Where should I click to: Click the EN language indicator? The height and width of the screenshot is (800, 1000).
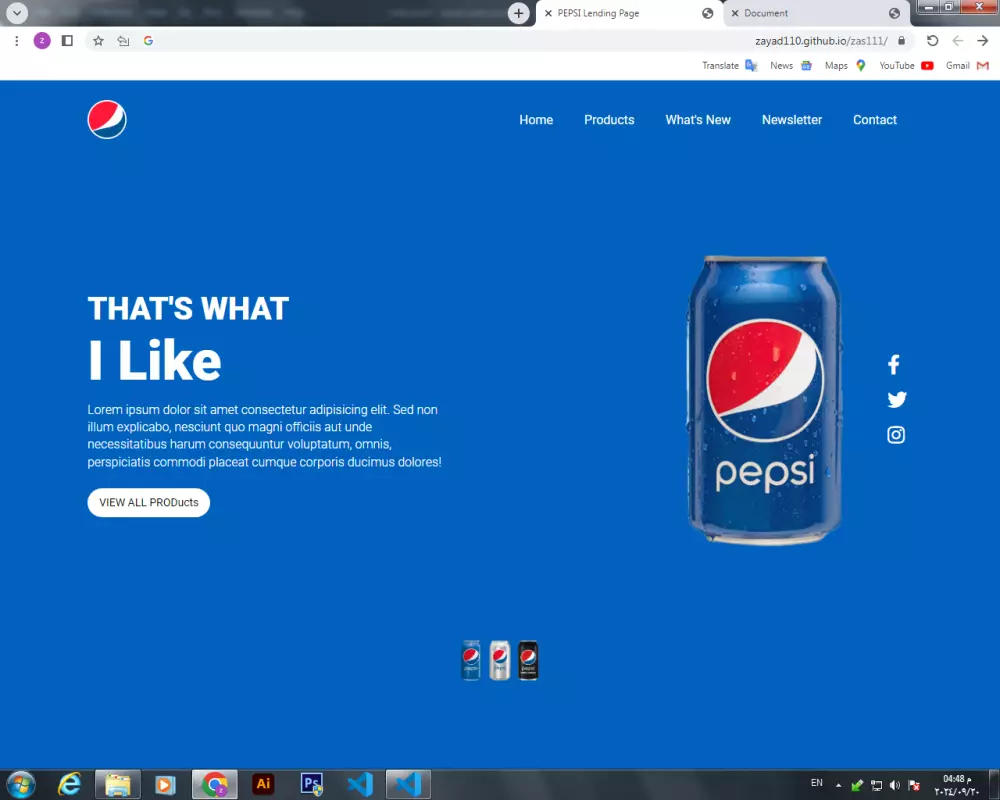(816, 783)
